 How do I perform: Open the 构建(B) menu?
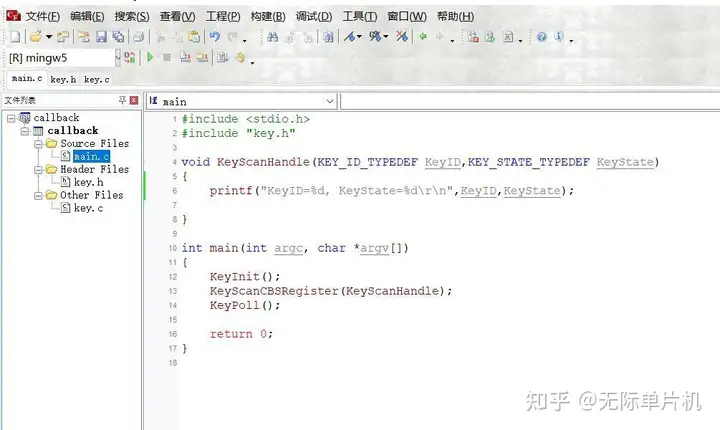point(268,17)
